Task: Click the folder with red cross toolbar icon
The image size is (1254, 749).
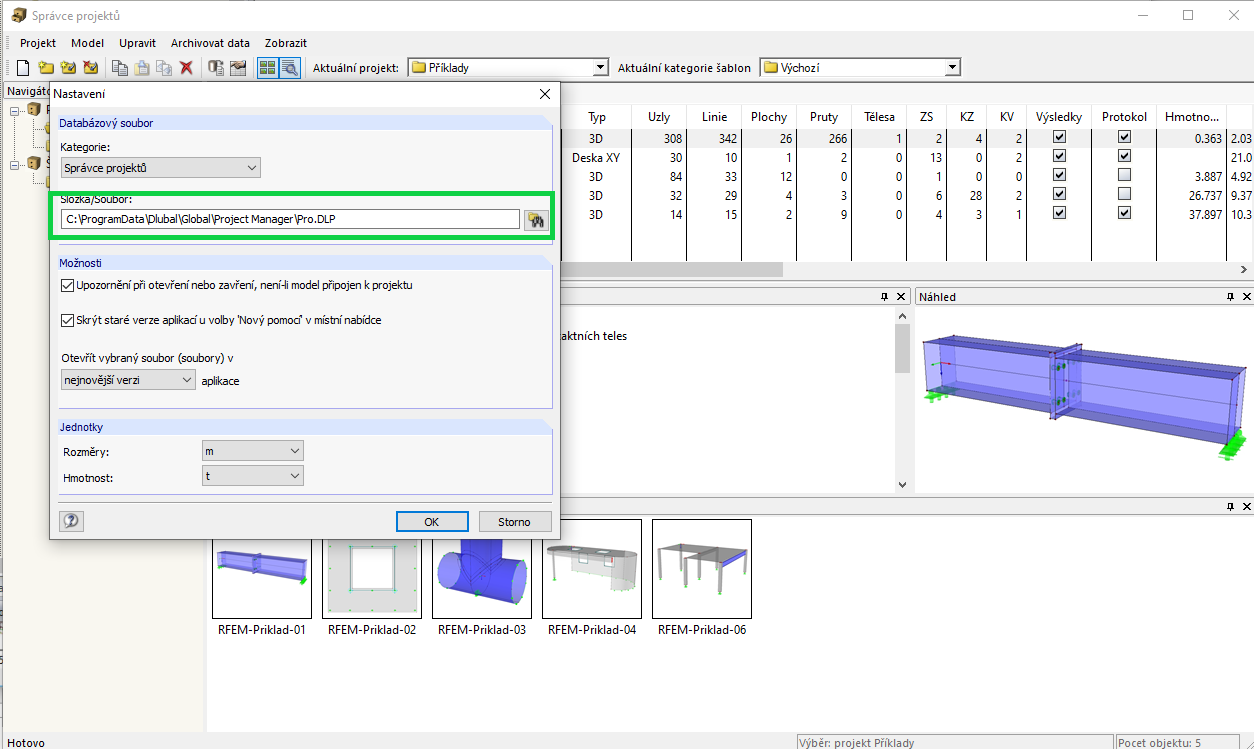Action: pos(91,68)
